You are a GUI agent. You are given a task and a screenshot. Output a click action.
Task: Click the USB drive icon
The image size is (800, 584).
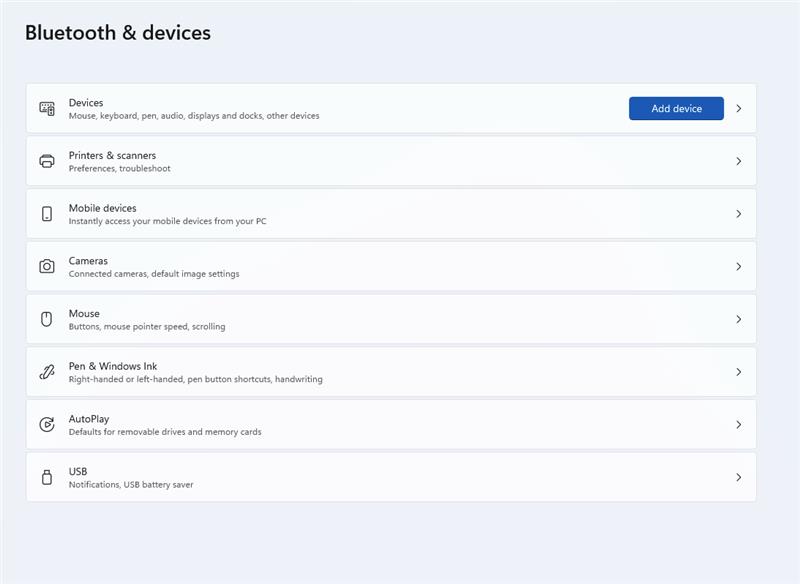click(47, 477)
